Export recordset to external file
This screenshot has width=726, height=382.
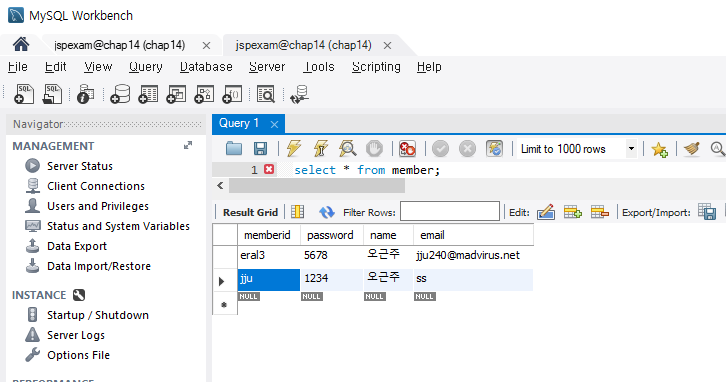pos(707,212)
